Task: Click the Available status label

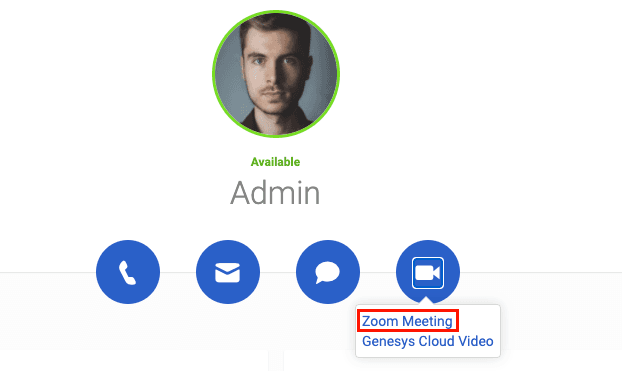Action: pyautogui.click(x=275, y=162)
